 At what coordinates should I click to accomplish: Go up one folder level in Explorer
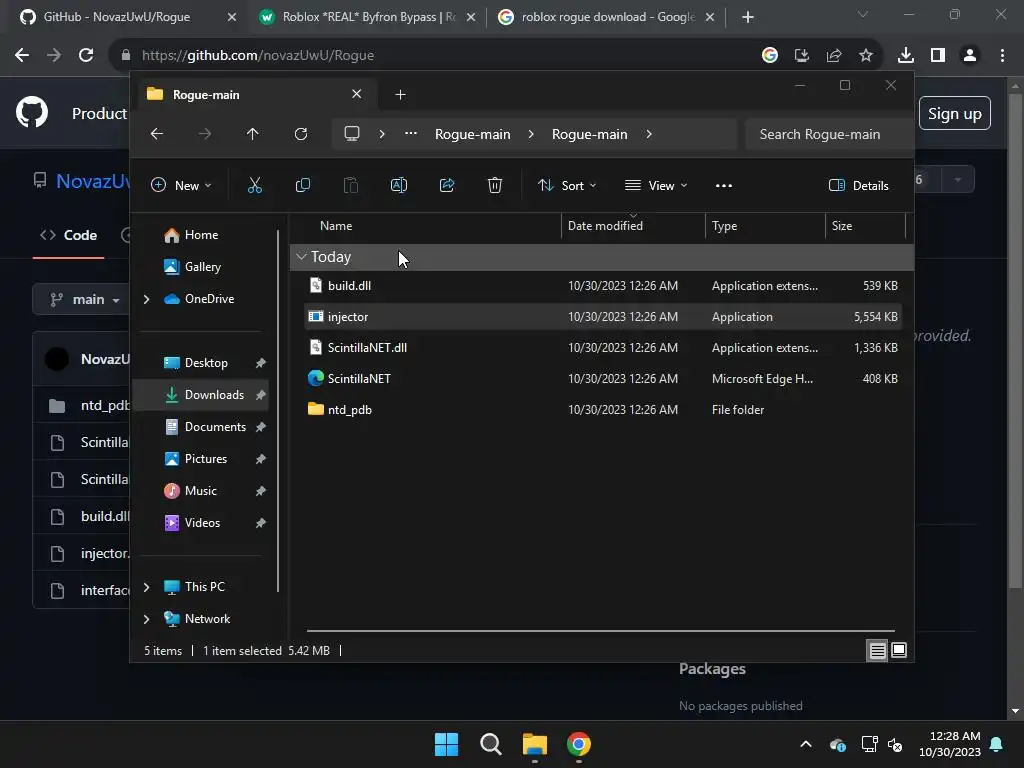pos(253,134)
